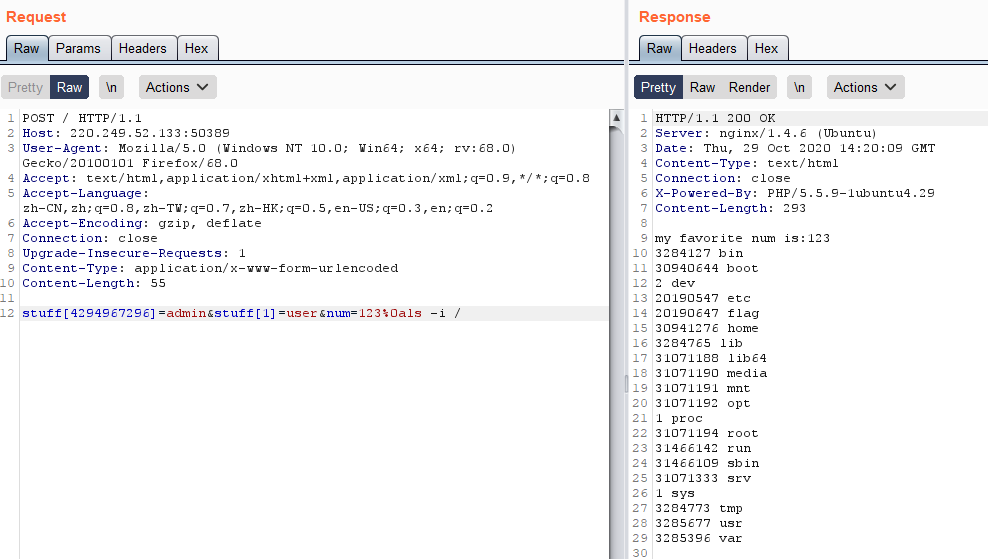Switch to Request Raw tab
This screenshot has width=988, height=559.
tap(26, 49)
